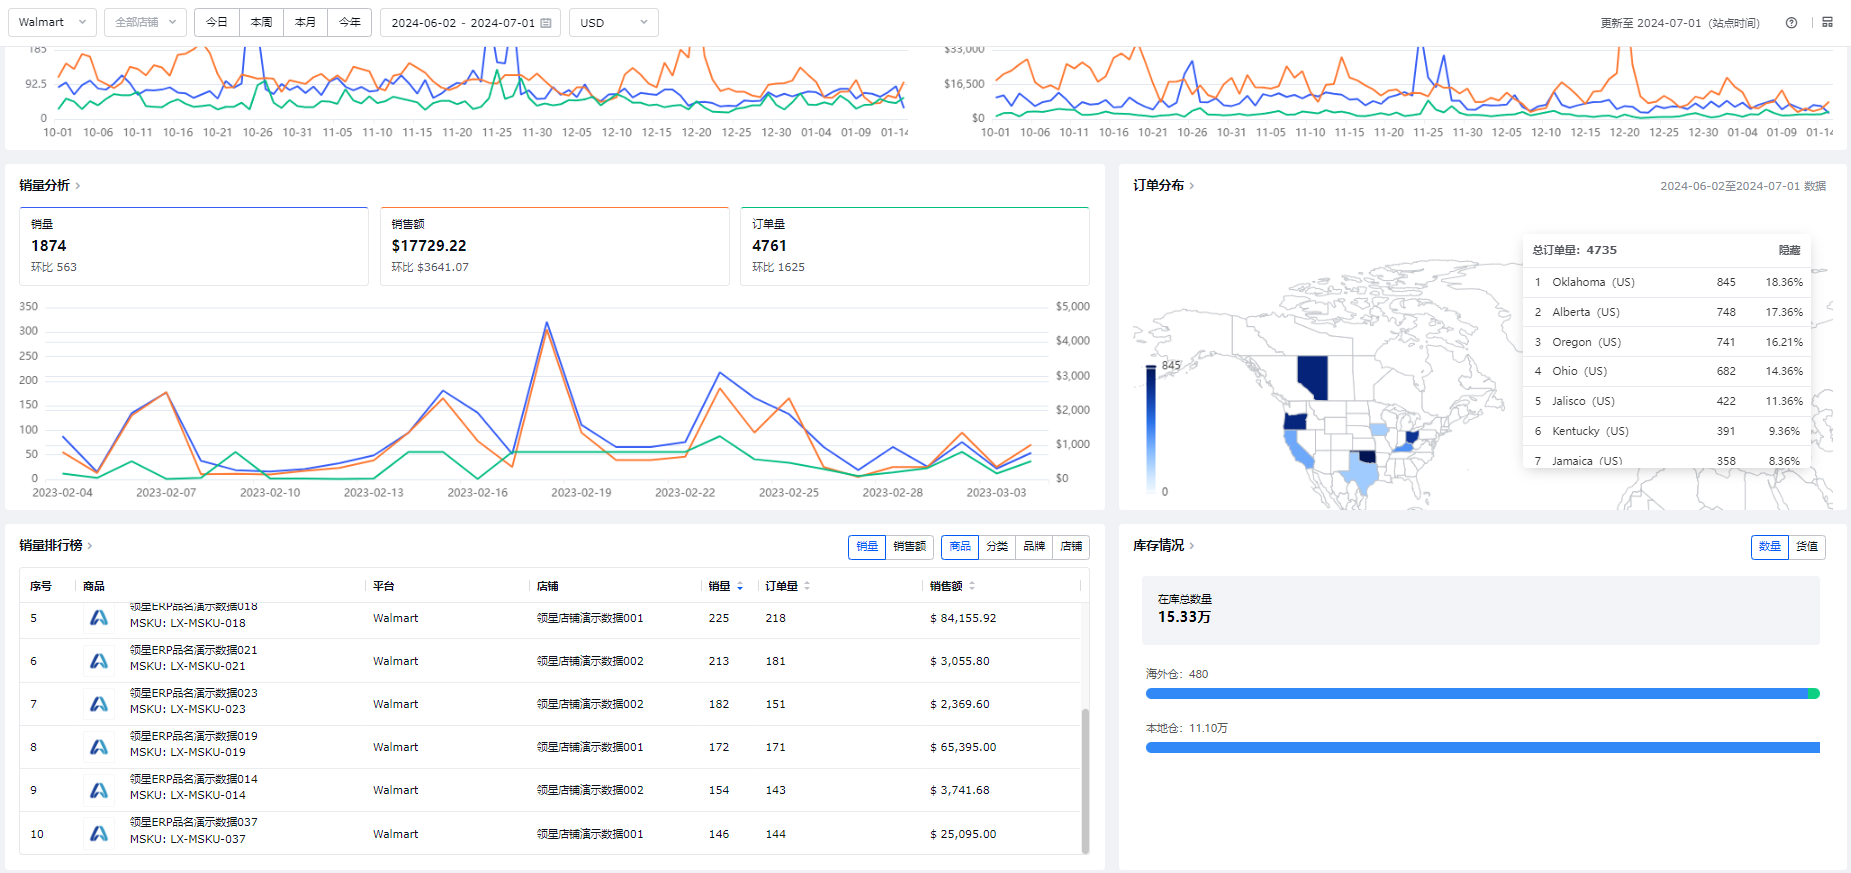Open the help question-mark icon

pyautogui.click(x=1791, y=23)
